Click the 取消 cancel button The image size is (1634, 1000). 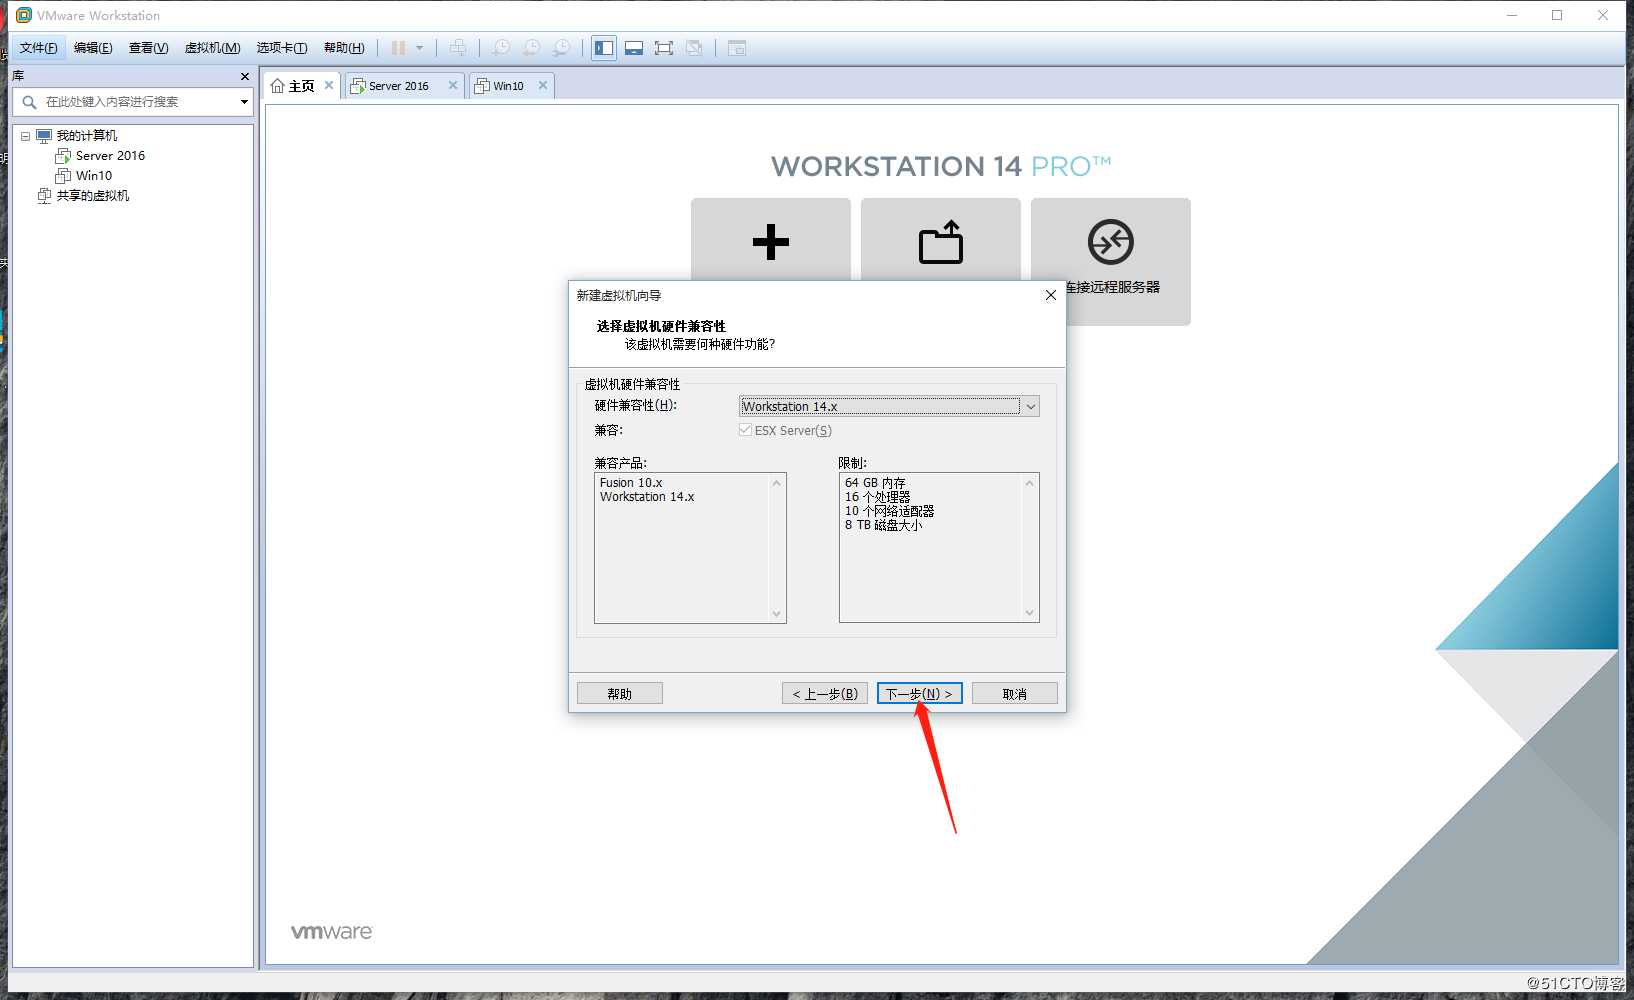pos(1015,693)
